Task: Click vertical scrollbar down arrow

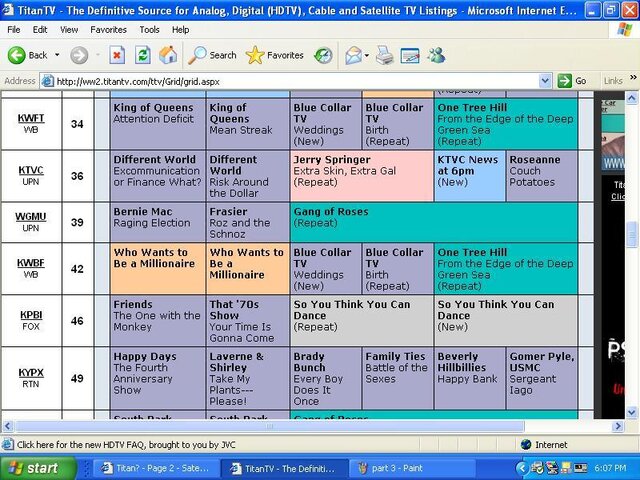Action: click(631, 412)
